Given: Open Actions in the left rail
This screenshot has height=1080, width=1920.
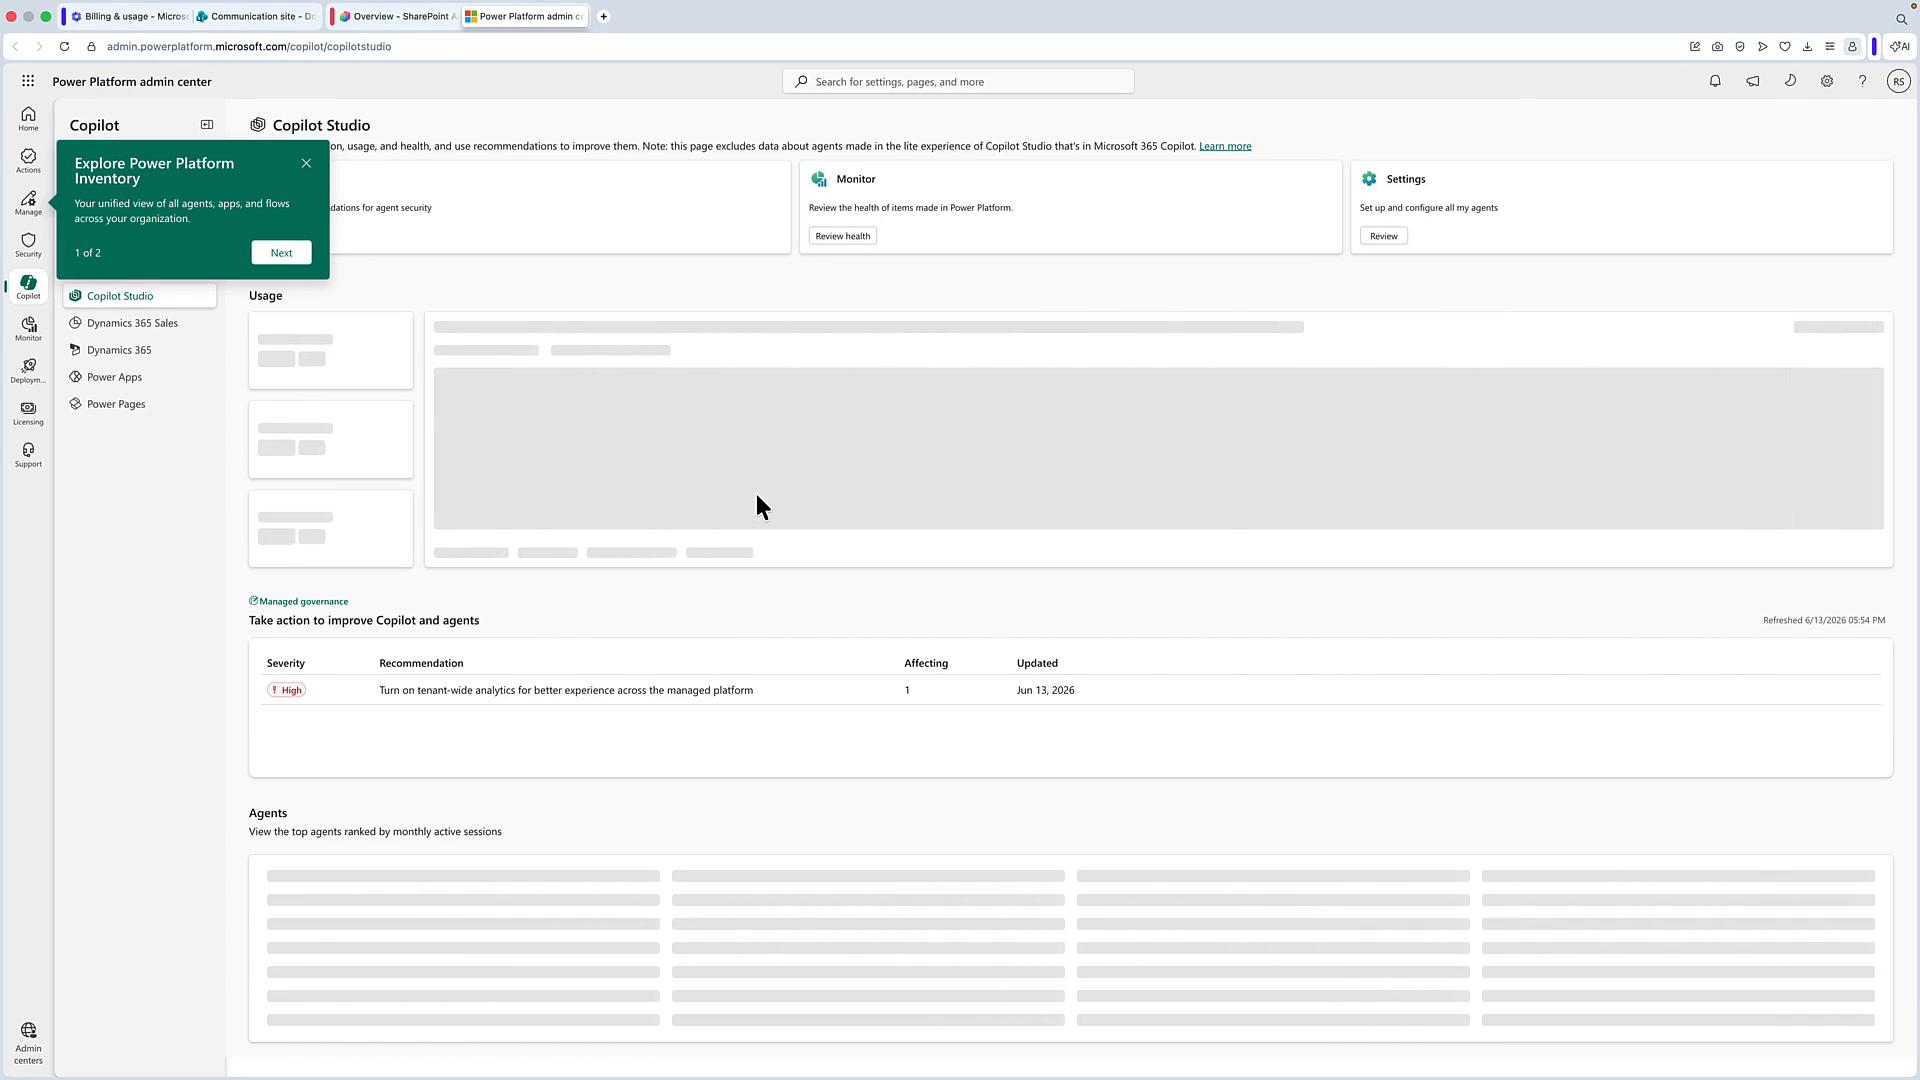Looking at the screenshot, I should (28, 161).
